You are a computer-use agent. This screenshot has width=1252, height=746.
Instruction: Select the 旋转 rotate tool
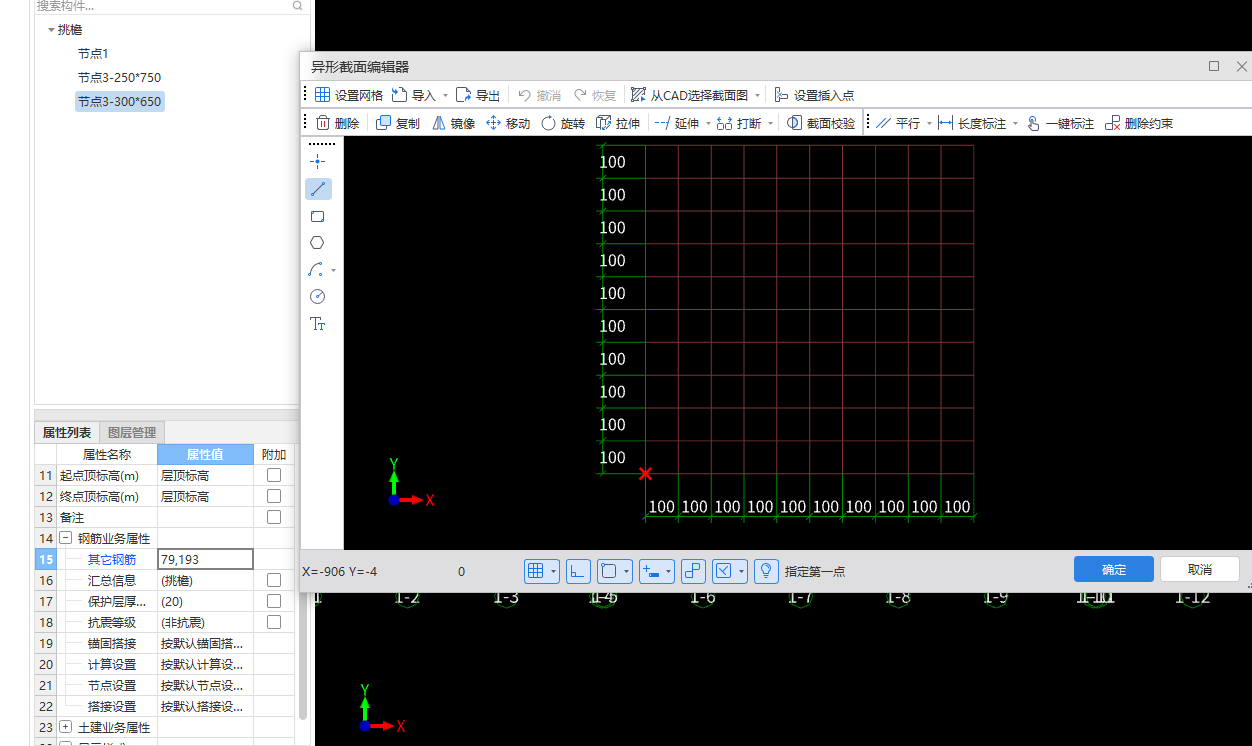(563, 123)
